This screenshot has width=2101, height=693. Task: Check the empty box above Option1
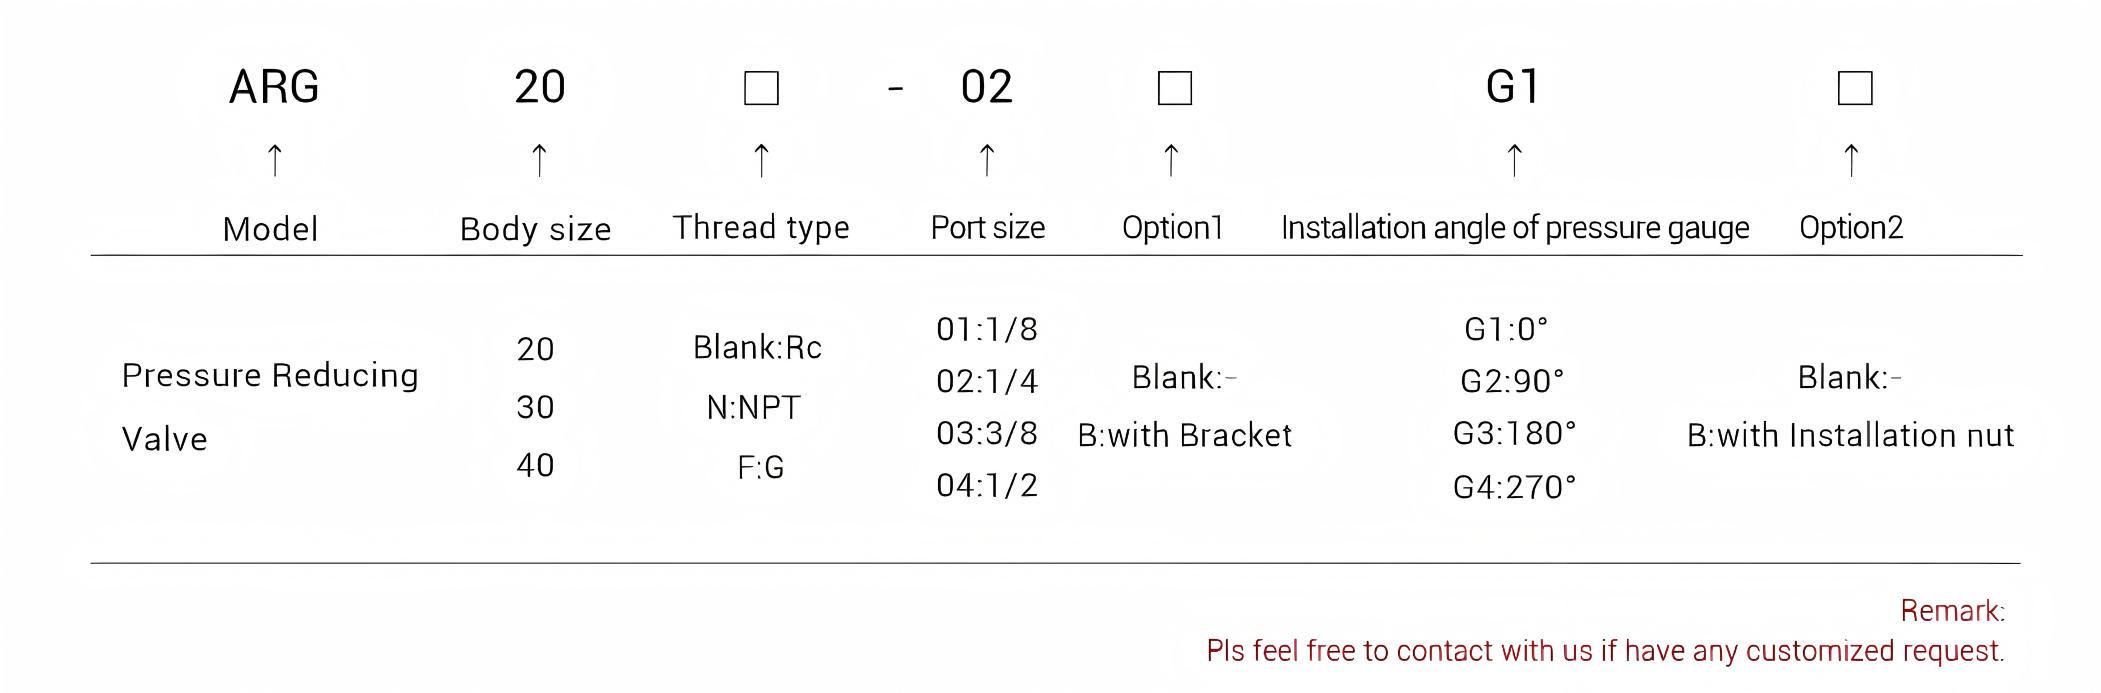coord(1174,88)
